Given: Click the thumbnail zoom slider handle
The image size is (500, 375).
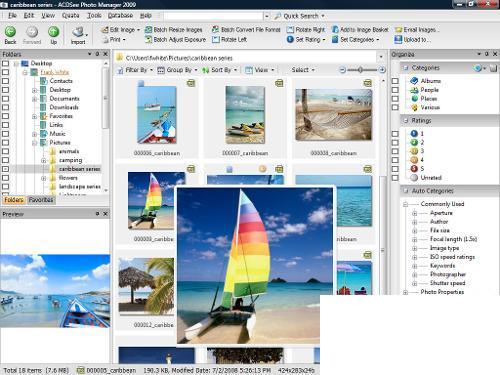Looking at the screenshot, I should point(360,70).
